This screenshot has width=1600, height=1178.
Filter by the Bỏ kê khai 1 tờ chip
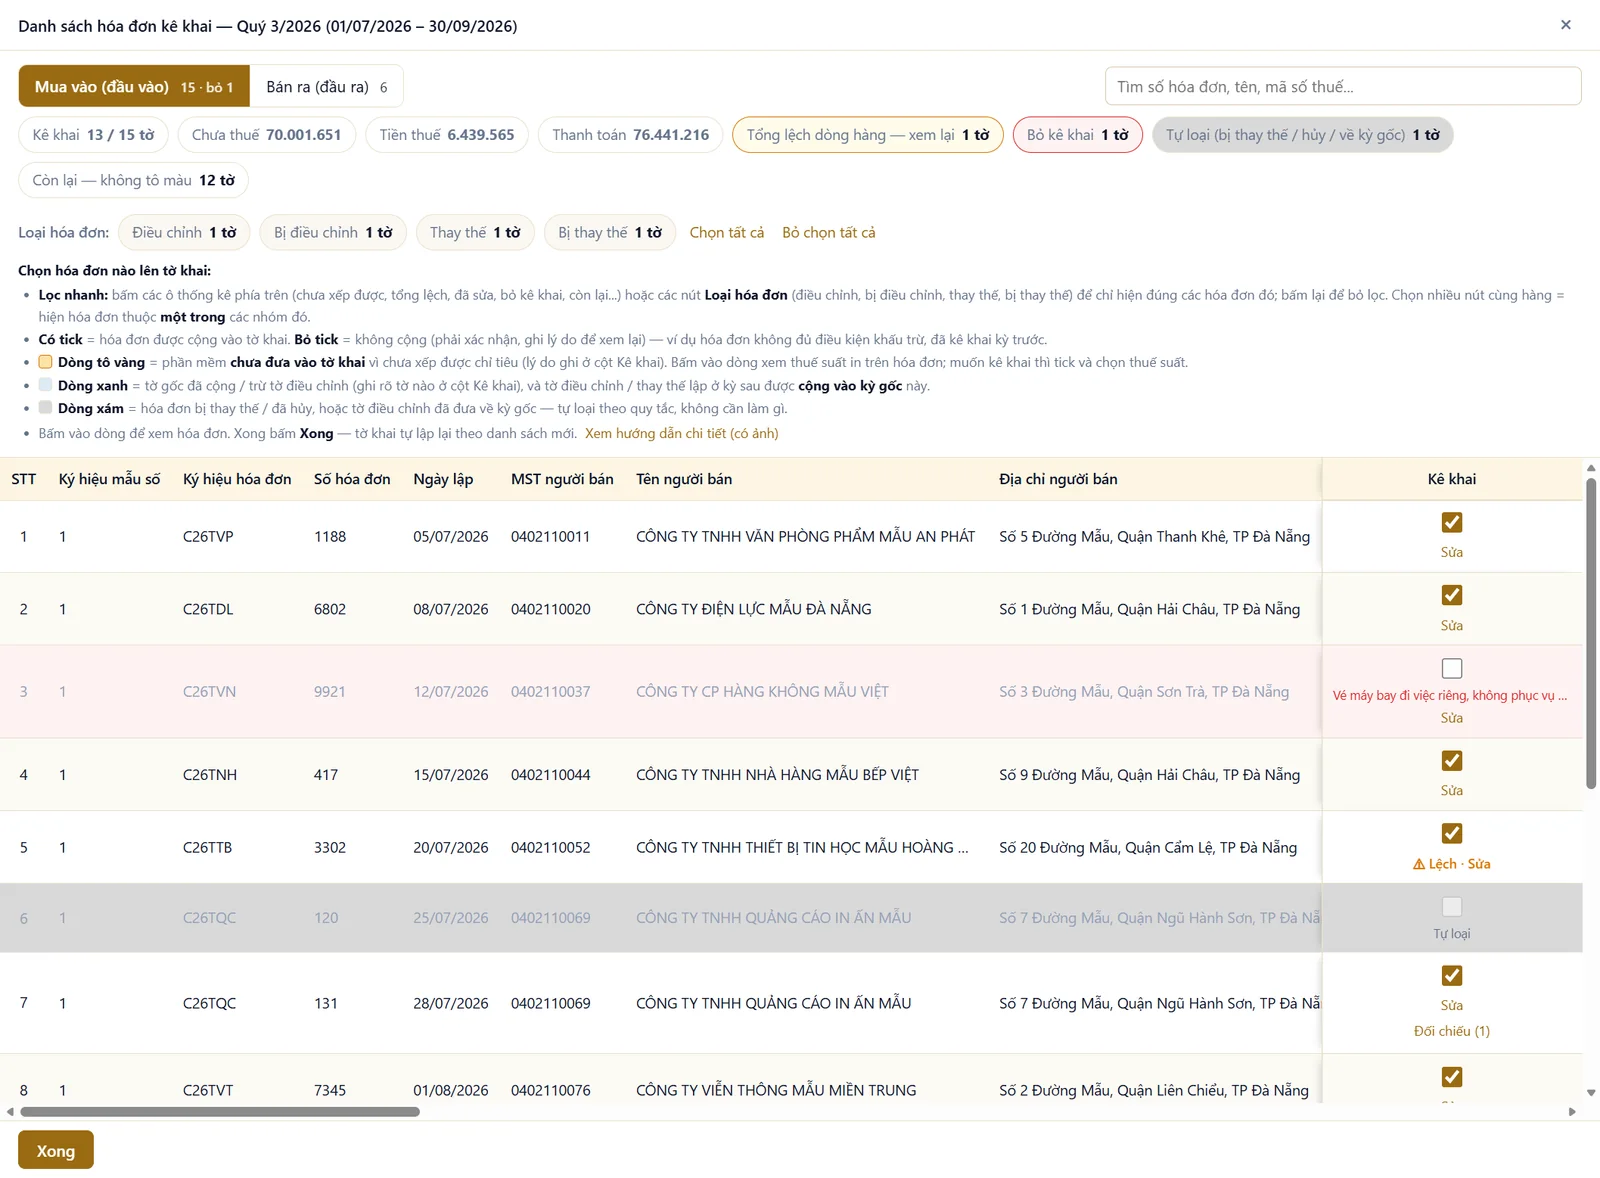point(1077,135)
